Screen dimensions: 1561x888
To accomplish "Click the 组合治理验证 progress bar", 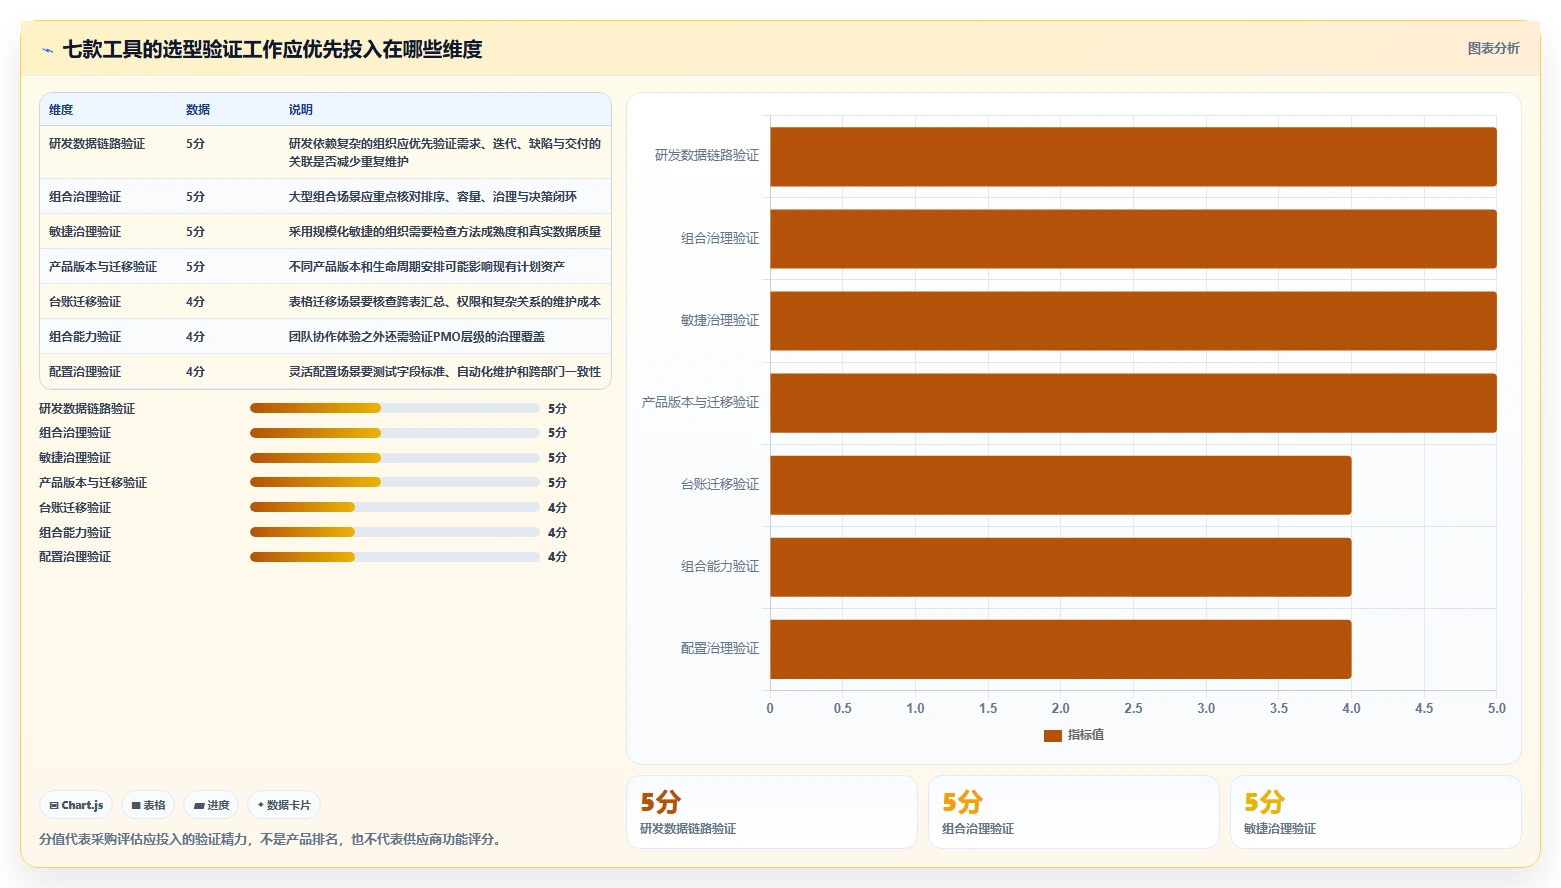I will 394,433.
